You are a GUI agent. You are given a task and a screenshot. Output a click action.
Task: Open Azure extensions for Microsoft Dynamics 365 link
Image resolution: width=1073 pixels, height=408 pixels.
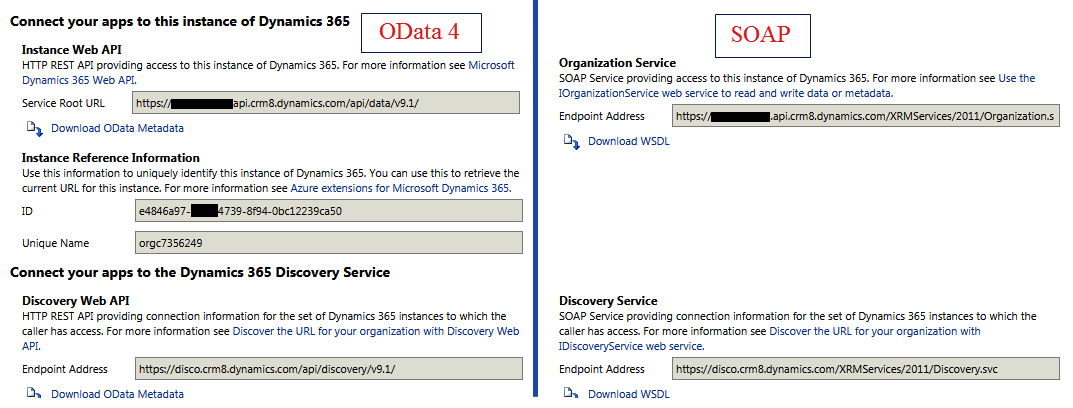click(x=400, y=188)
